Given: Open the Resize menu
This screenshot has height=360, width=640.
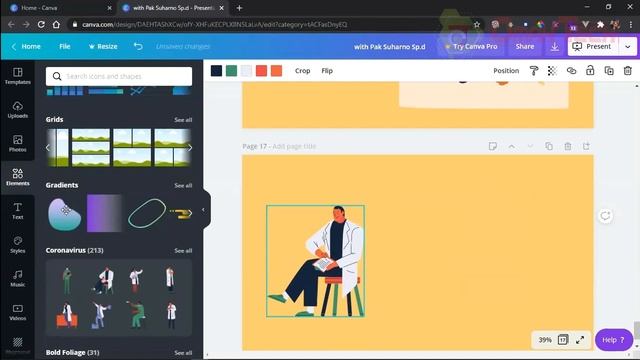Looking at the screenshot, I should point(103,47).
